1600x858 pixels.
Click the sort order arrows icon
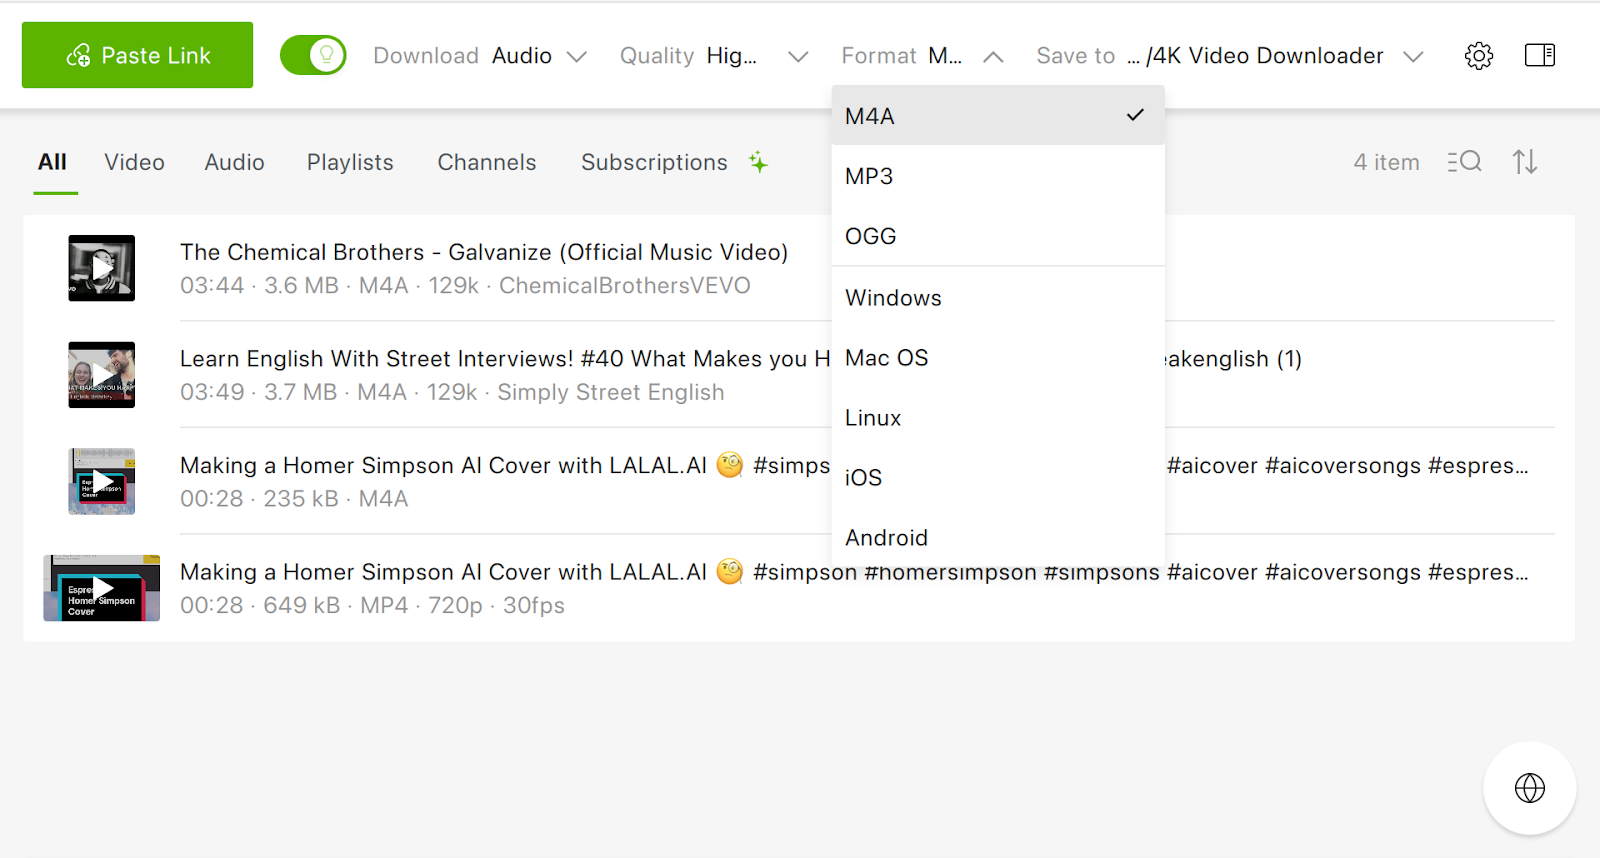point(1525,161)
